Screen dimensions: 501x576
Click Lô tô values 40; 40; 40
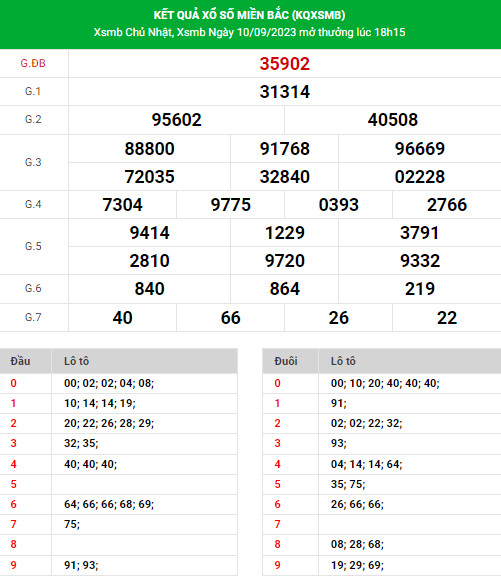tap(90, 464)
